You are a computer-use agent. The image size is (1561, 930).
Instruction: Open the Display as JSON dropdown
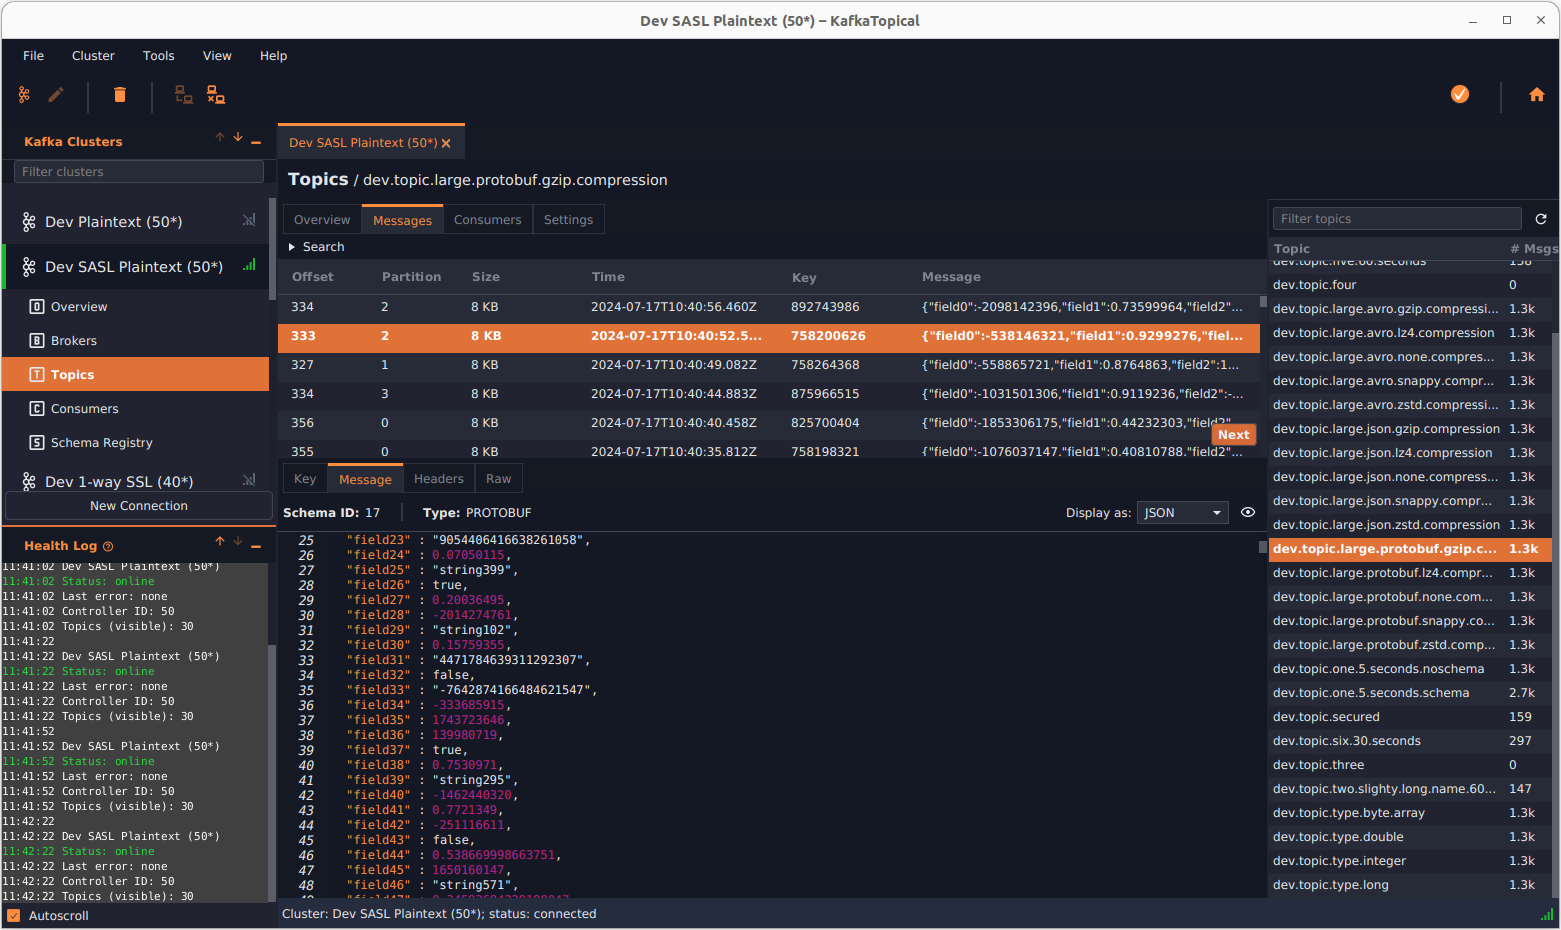(1182, 513)
